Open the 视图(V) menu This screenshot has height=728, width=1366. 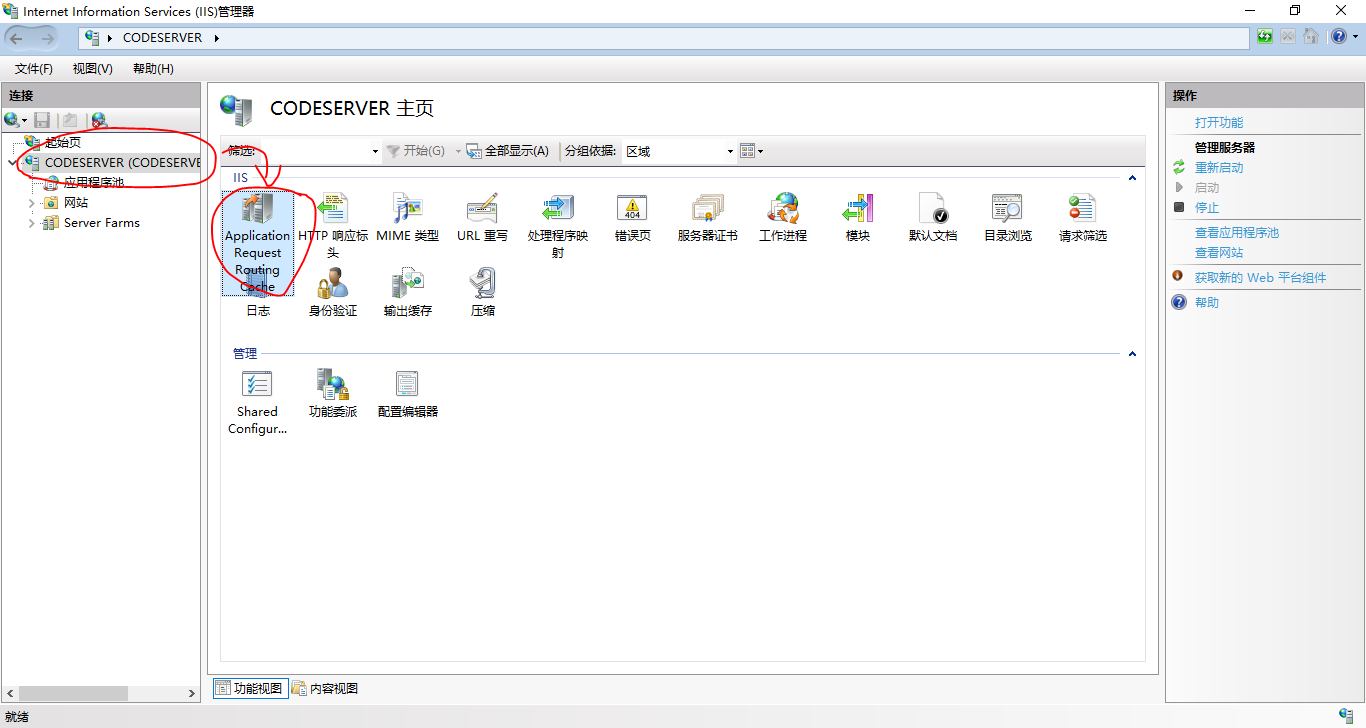click(x=92, y=69)
